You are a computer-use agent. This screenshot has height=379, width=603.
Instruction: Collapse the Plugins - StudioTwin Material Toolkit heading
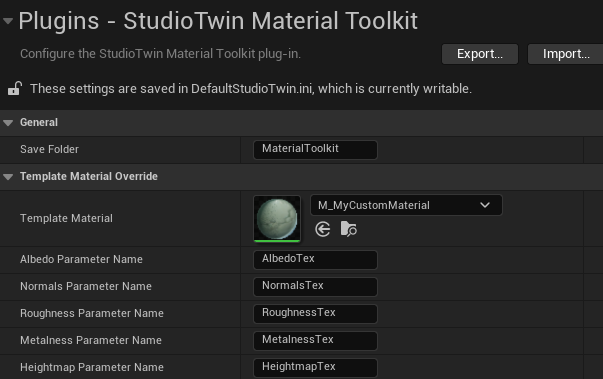(8, 21)
